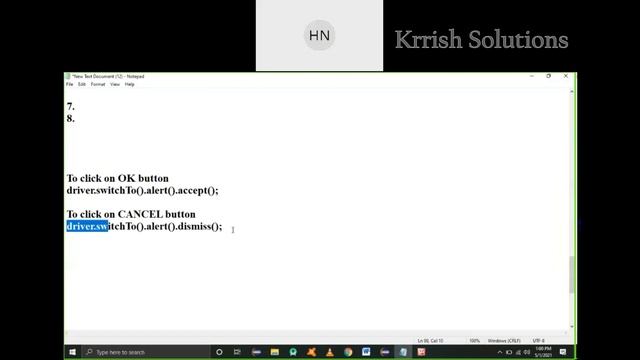Switch to Notepad taskbar icon
This screenshot has width=640, height=360.
pos(403,352)
